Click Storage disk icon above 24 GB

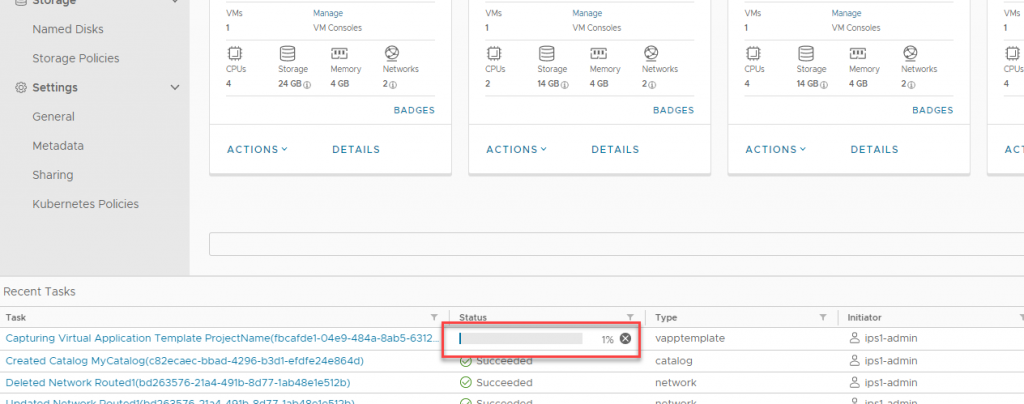(287, 53)
